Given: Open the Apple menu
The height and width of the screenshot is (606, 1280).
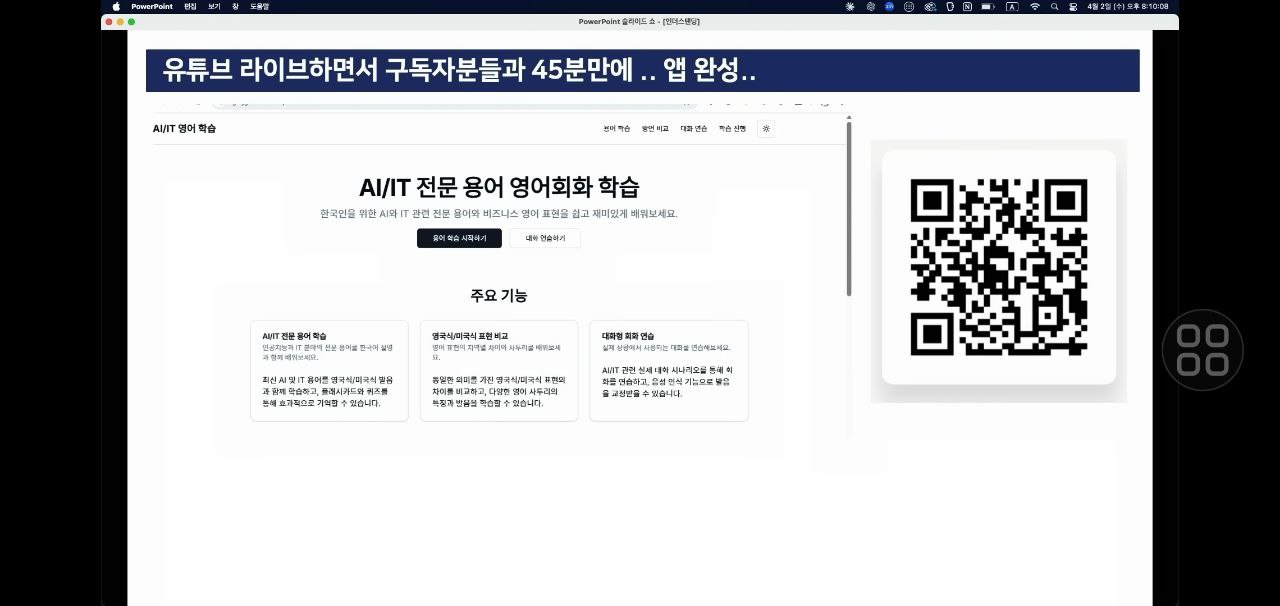Looking at the screenshot, I should coord(116,6).
